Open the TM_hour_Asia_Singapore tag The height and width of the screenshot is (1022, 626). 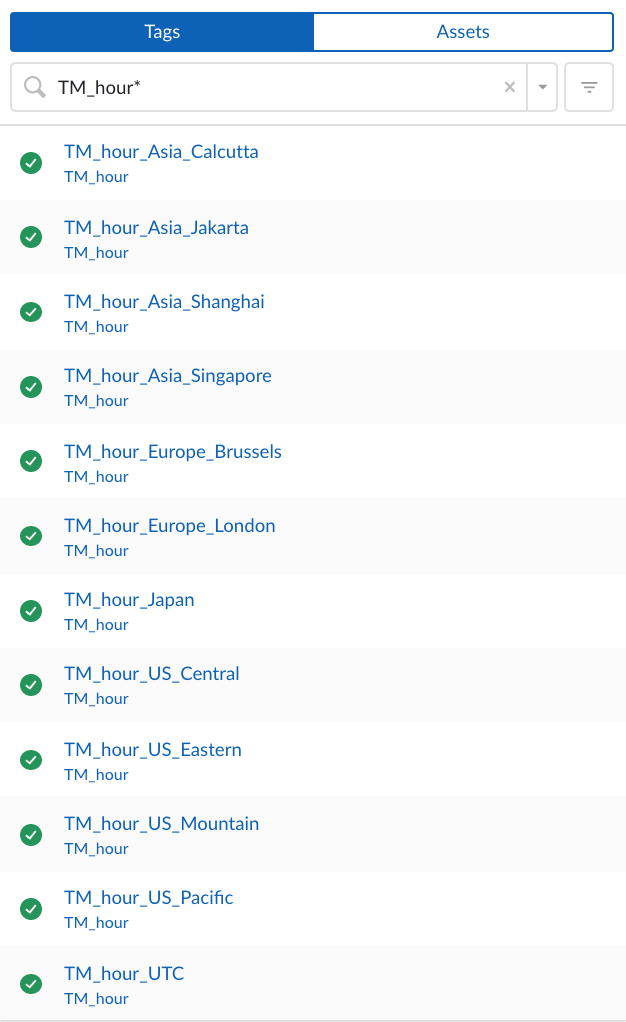(x=168, y=376)
